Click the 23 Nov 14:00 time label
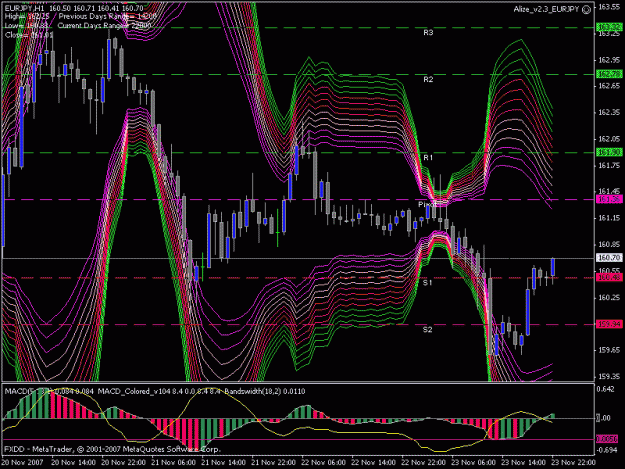The width and height of the screenshot is (625, 469). click(x=523, y=463)
